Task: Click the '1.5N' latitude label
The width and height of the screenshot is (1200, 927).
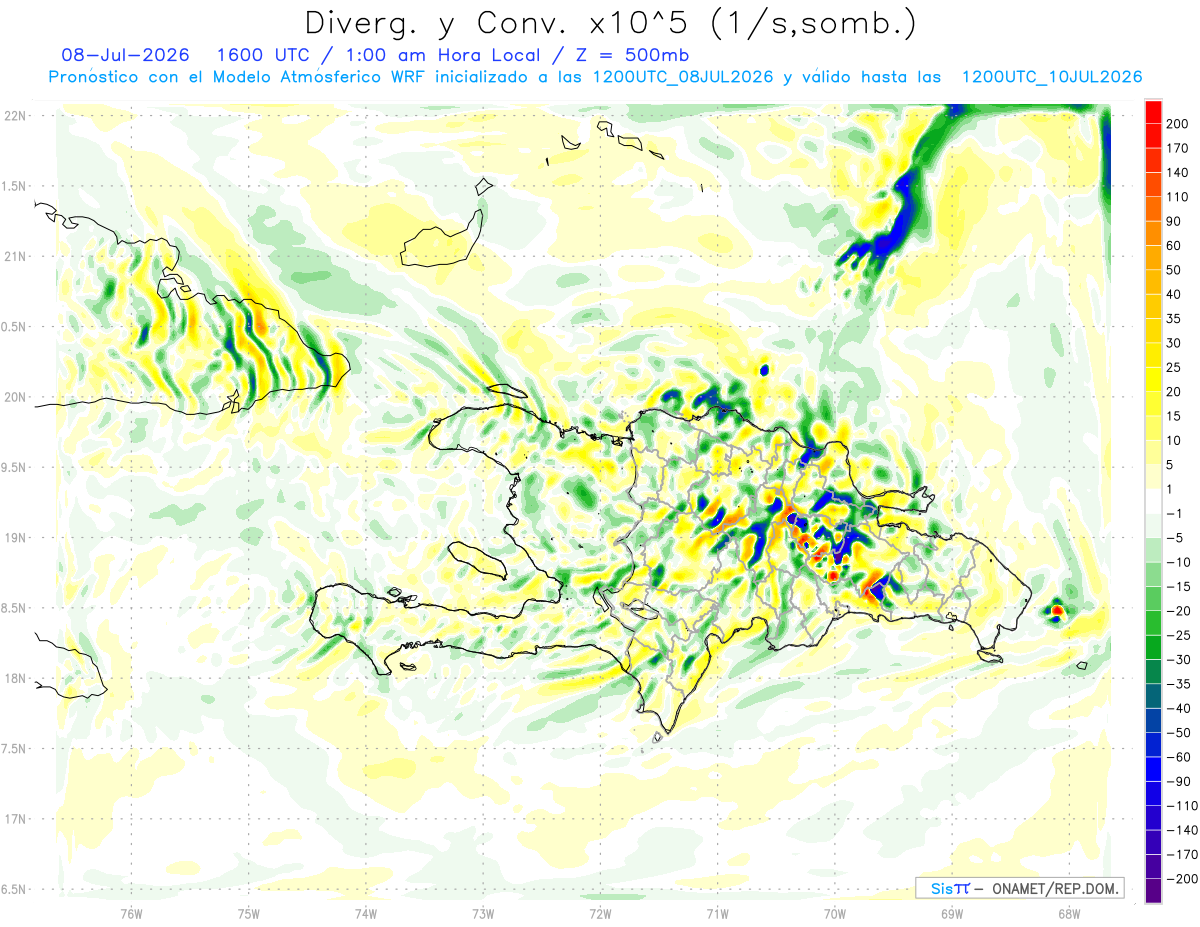Action: 13,186
